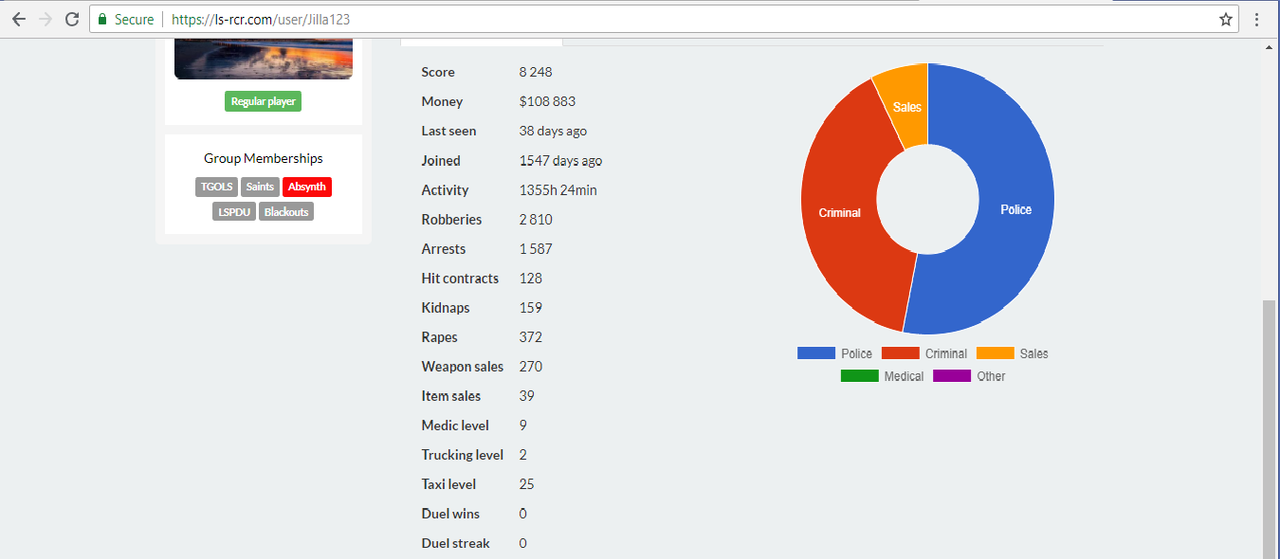Image resolution: width=1280 pixels, height=559 pixels.
Task: Click the profile banner image
Action: coord(264,59)
